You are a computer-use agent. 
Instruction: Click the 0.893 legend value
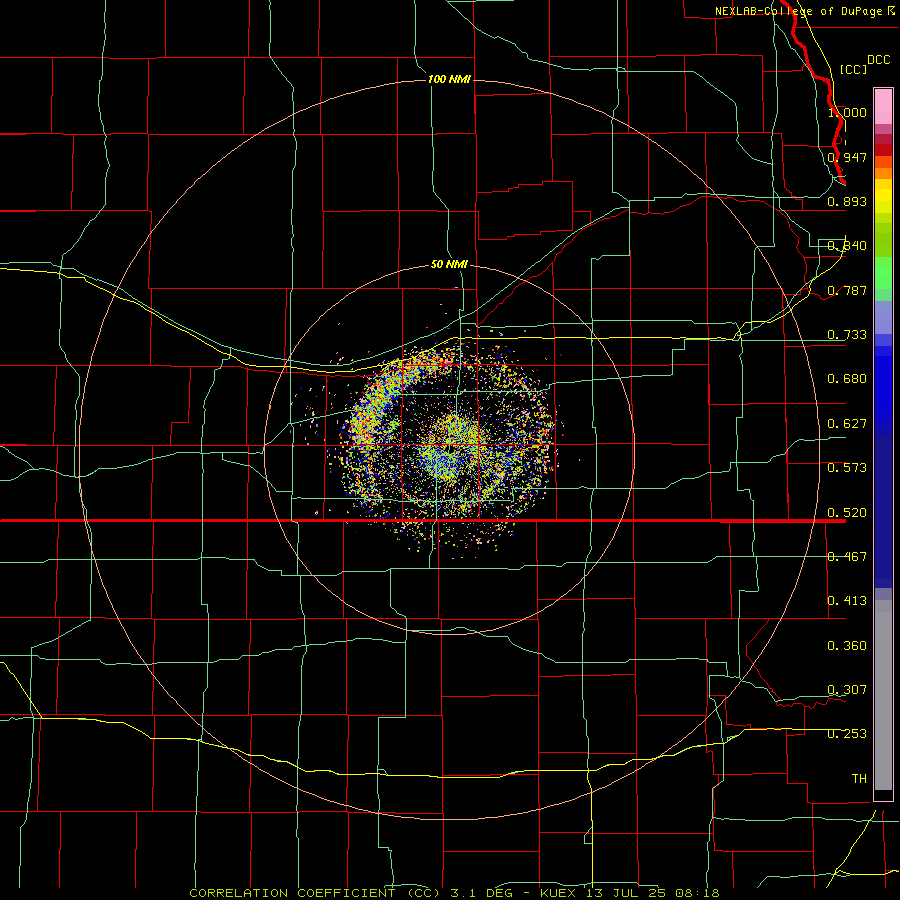click(847, 201)
